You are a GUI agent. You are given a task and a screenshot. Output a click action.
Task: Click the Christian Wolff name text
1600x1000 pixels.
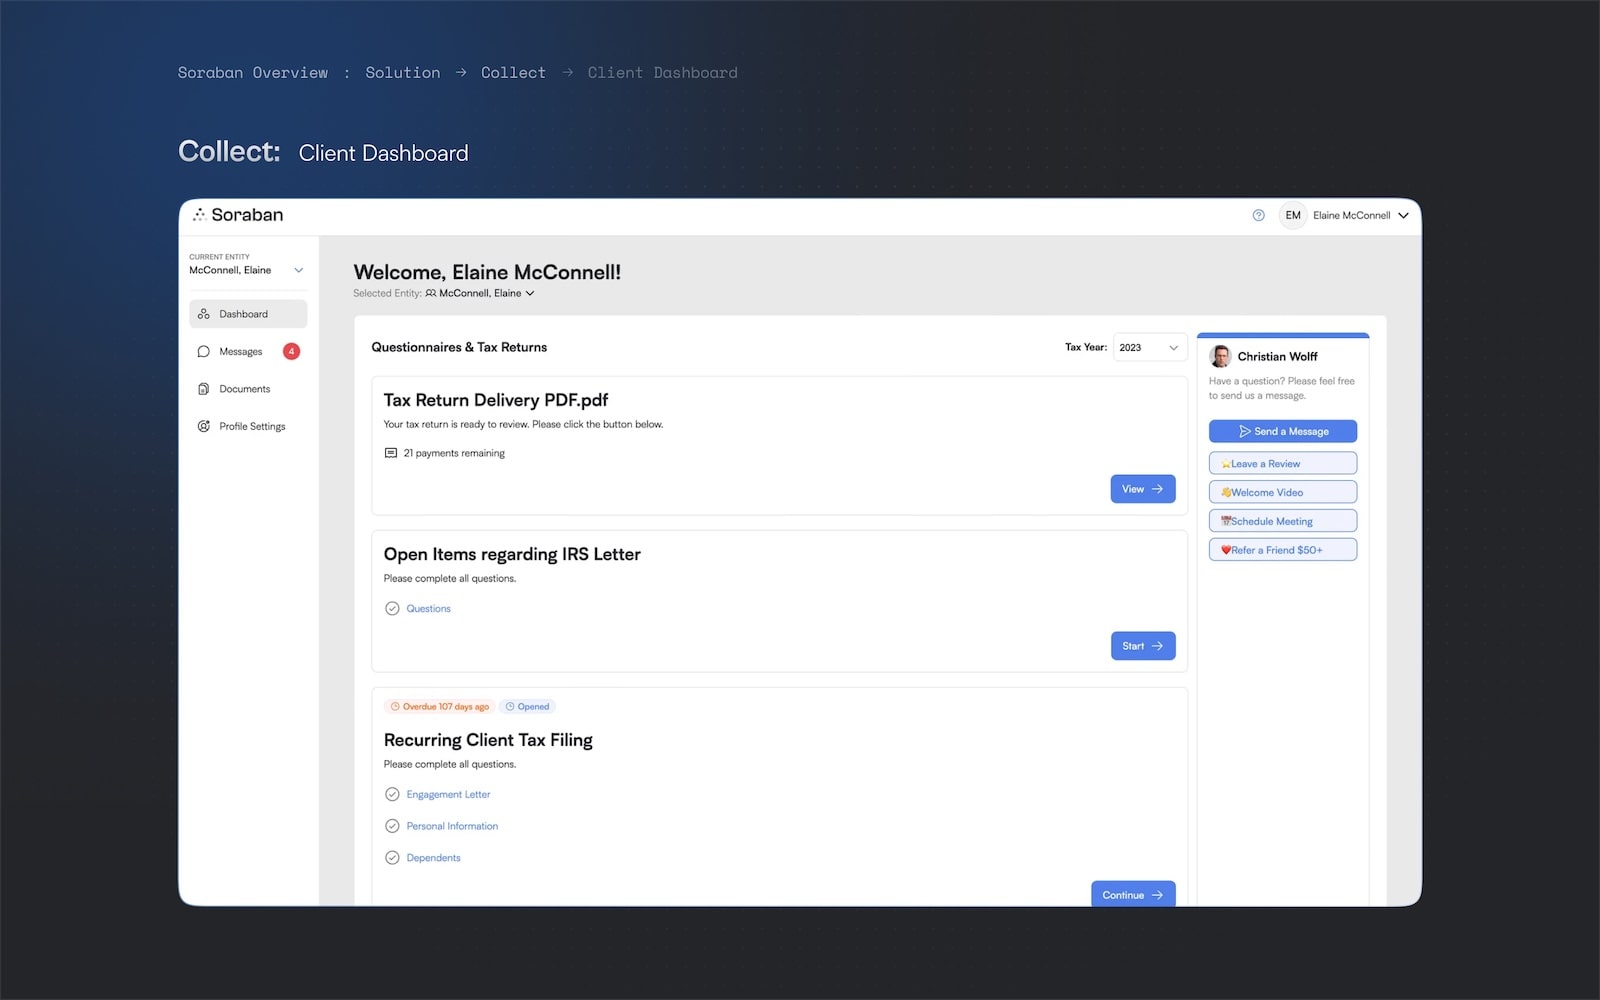[x=1277, y=356]
